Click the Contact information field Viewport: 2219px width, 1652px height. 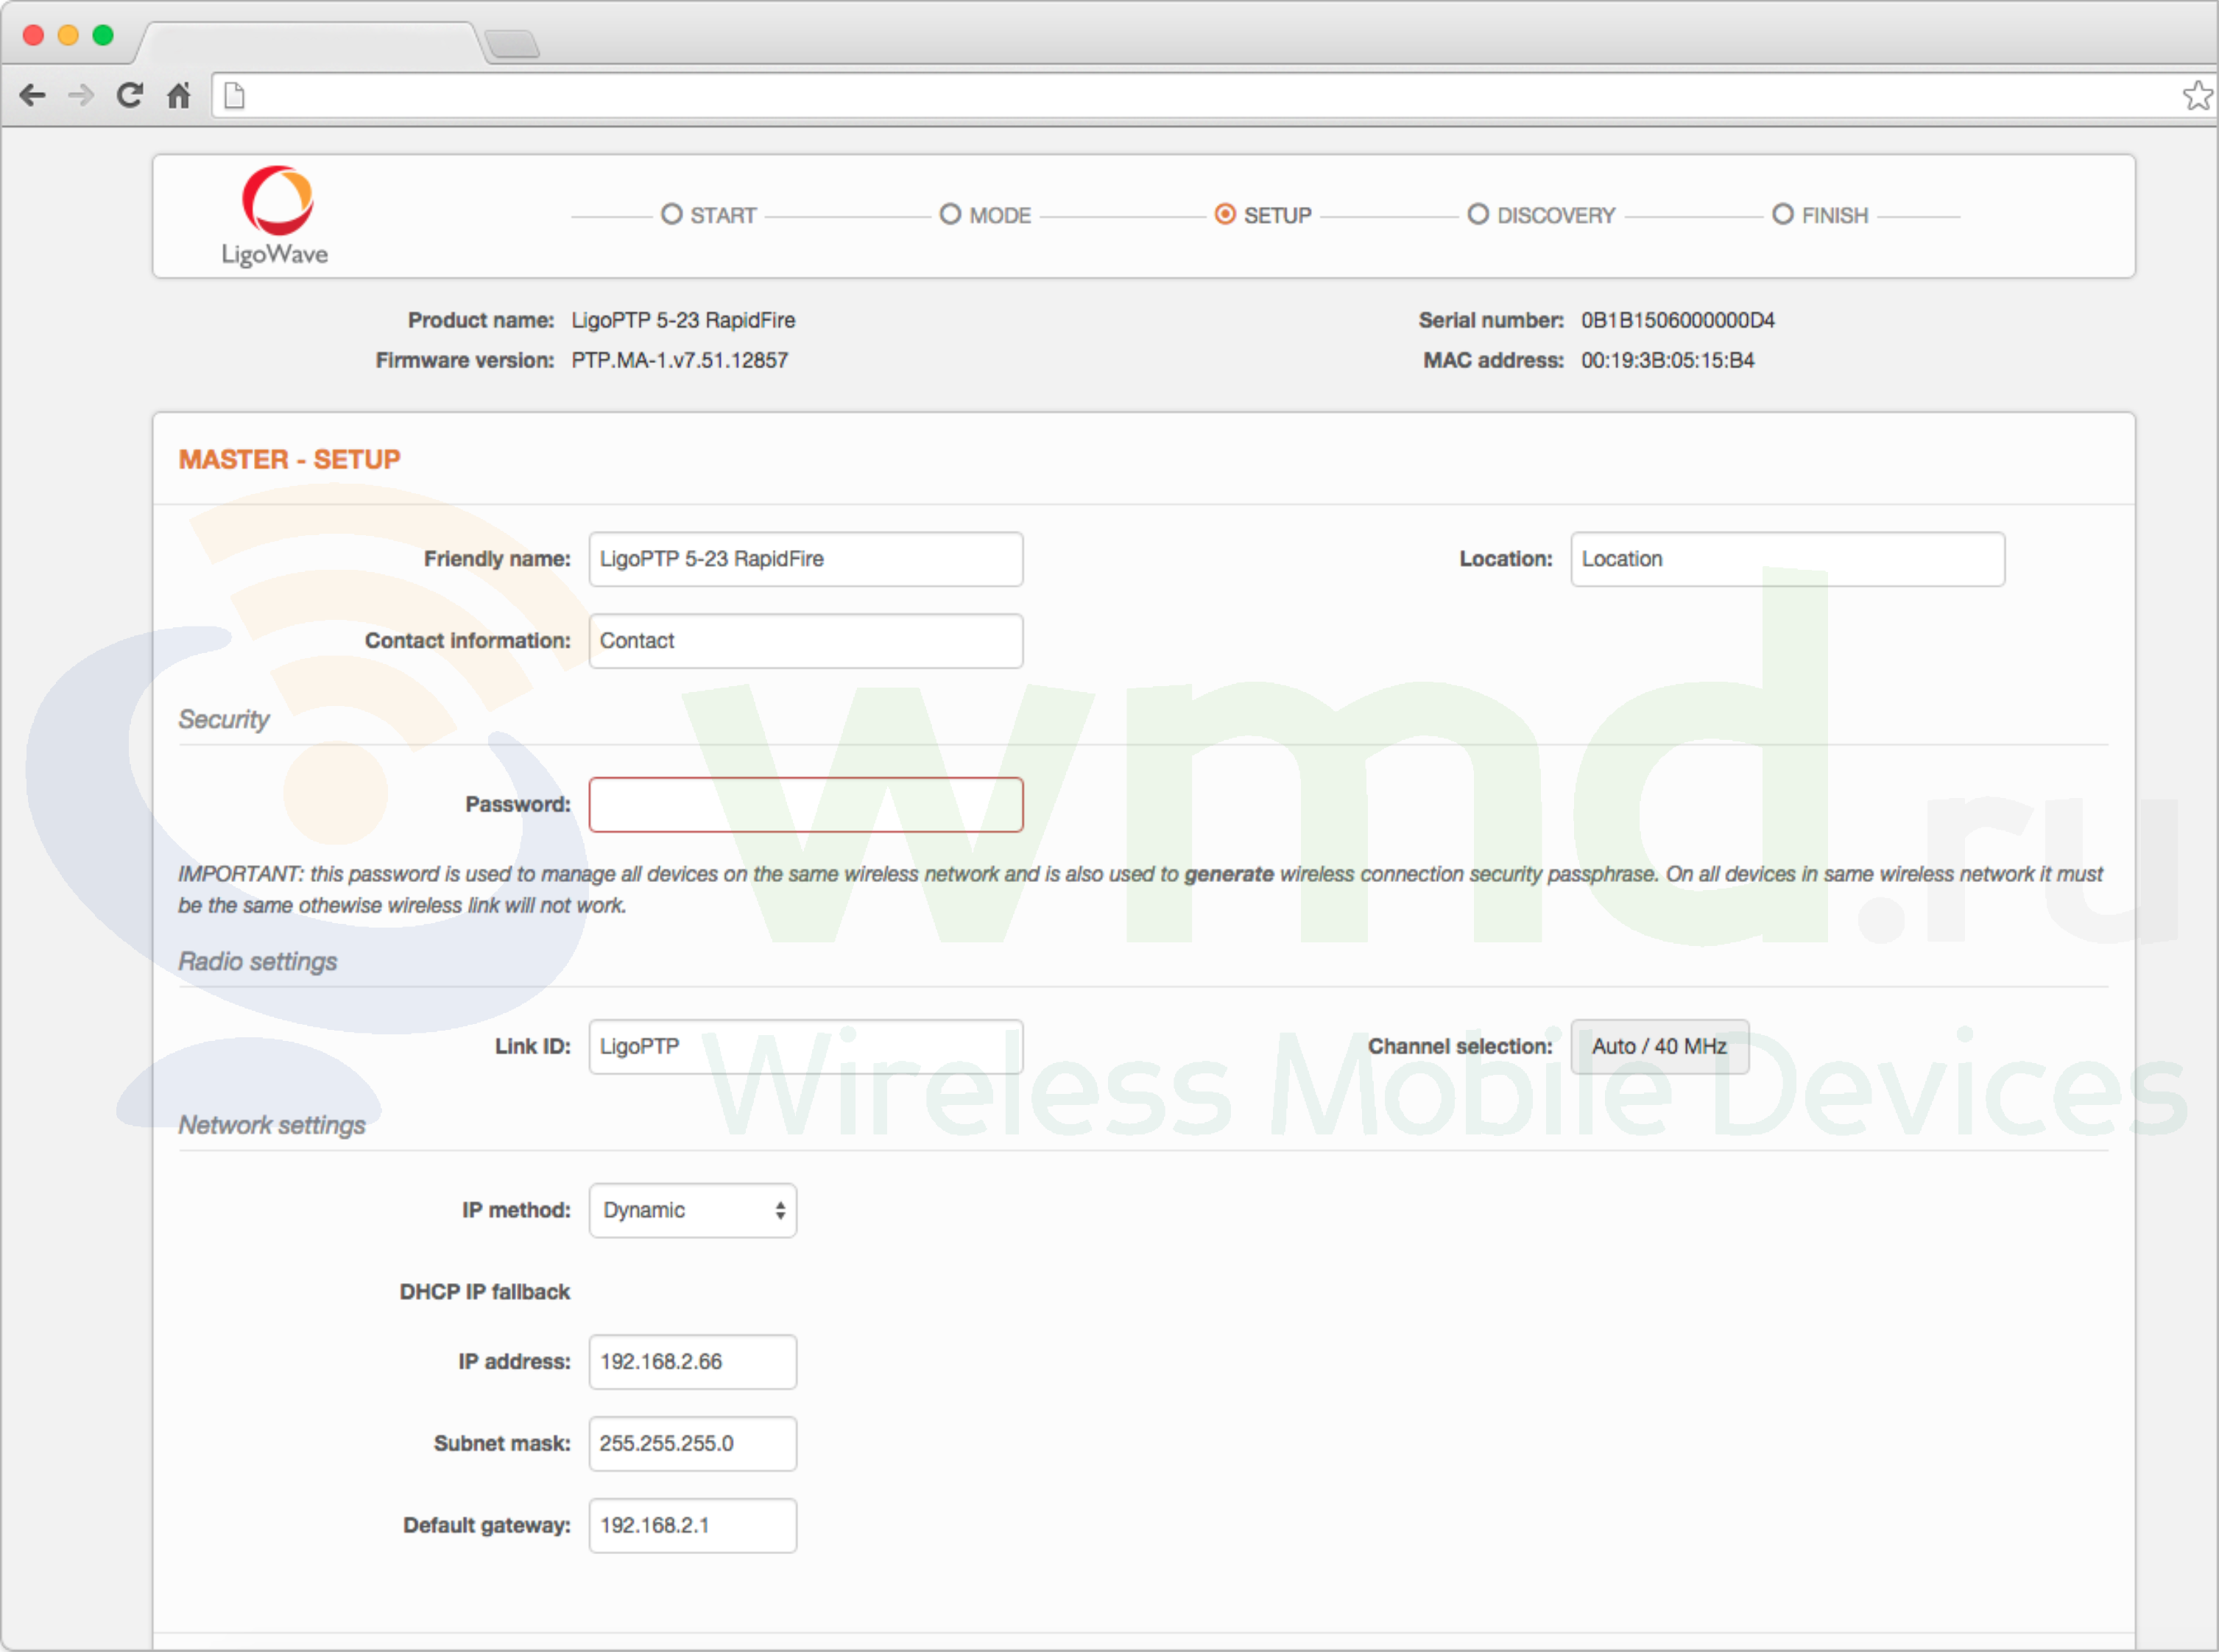[806, 641]
